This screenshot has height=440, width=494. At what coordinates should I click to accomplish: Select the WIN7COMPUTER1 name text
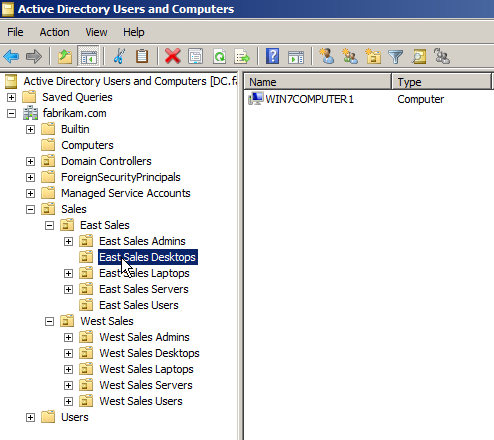tap(310, 99)
